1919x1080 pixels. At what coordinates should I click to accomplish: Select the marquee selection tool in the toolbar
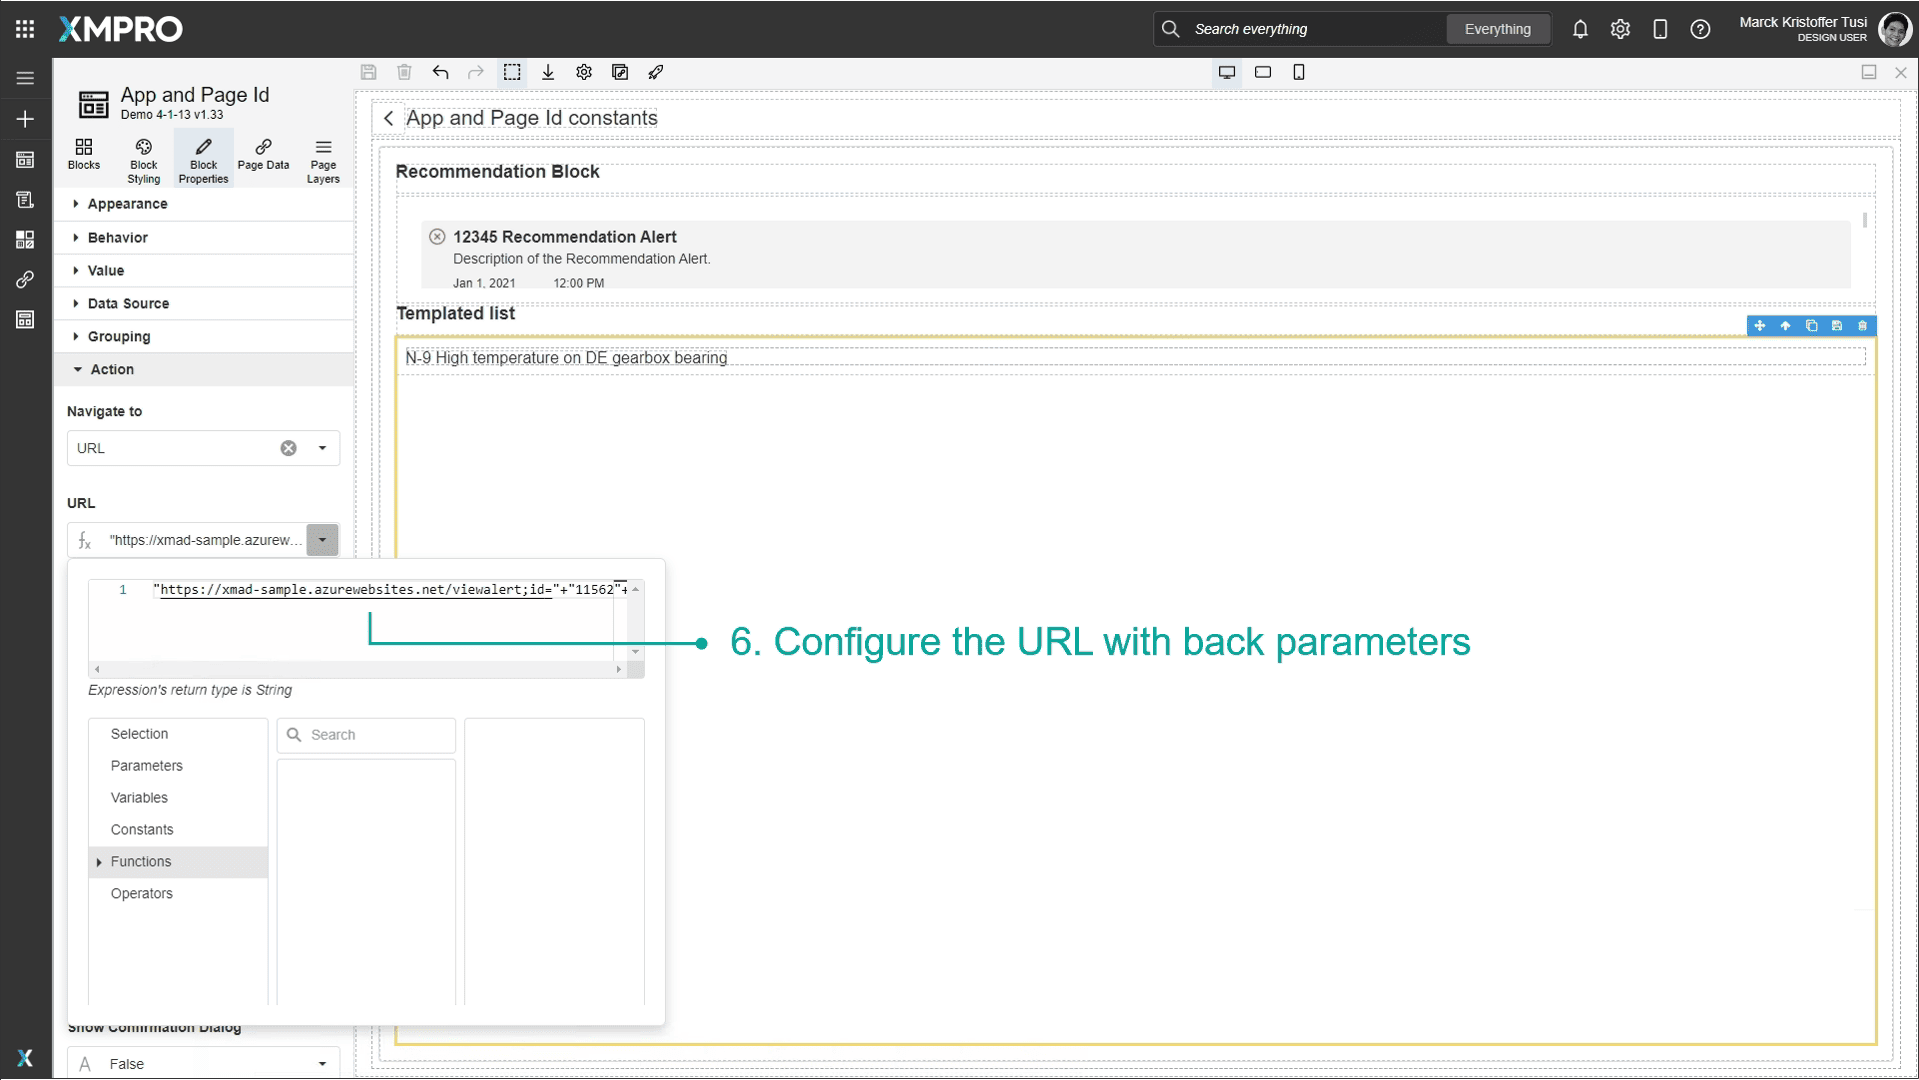[x=512, y=72]
